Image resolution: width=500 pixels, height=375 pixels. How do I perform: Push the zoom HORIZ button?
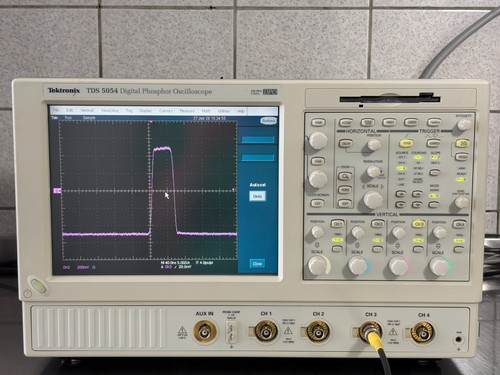345,190
